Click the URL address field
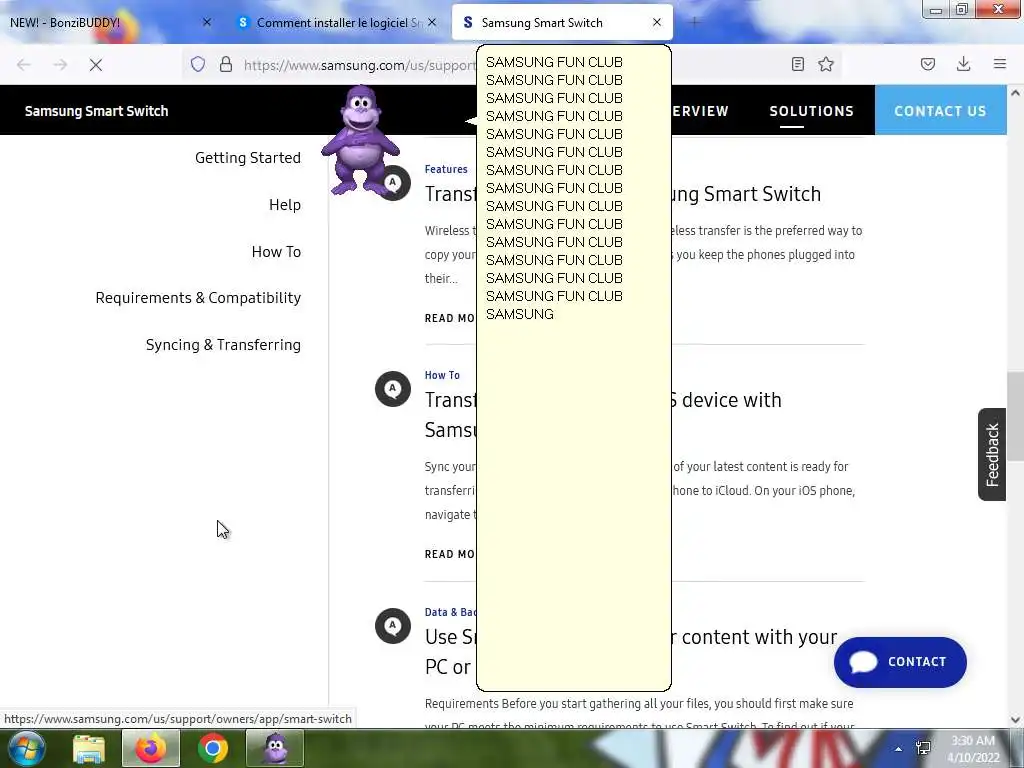 (x=359, y=65)
